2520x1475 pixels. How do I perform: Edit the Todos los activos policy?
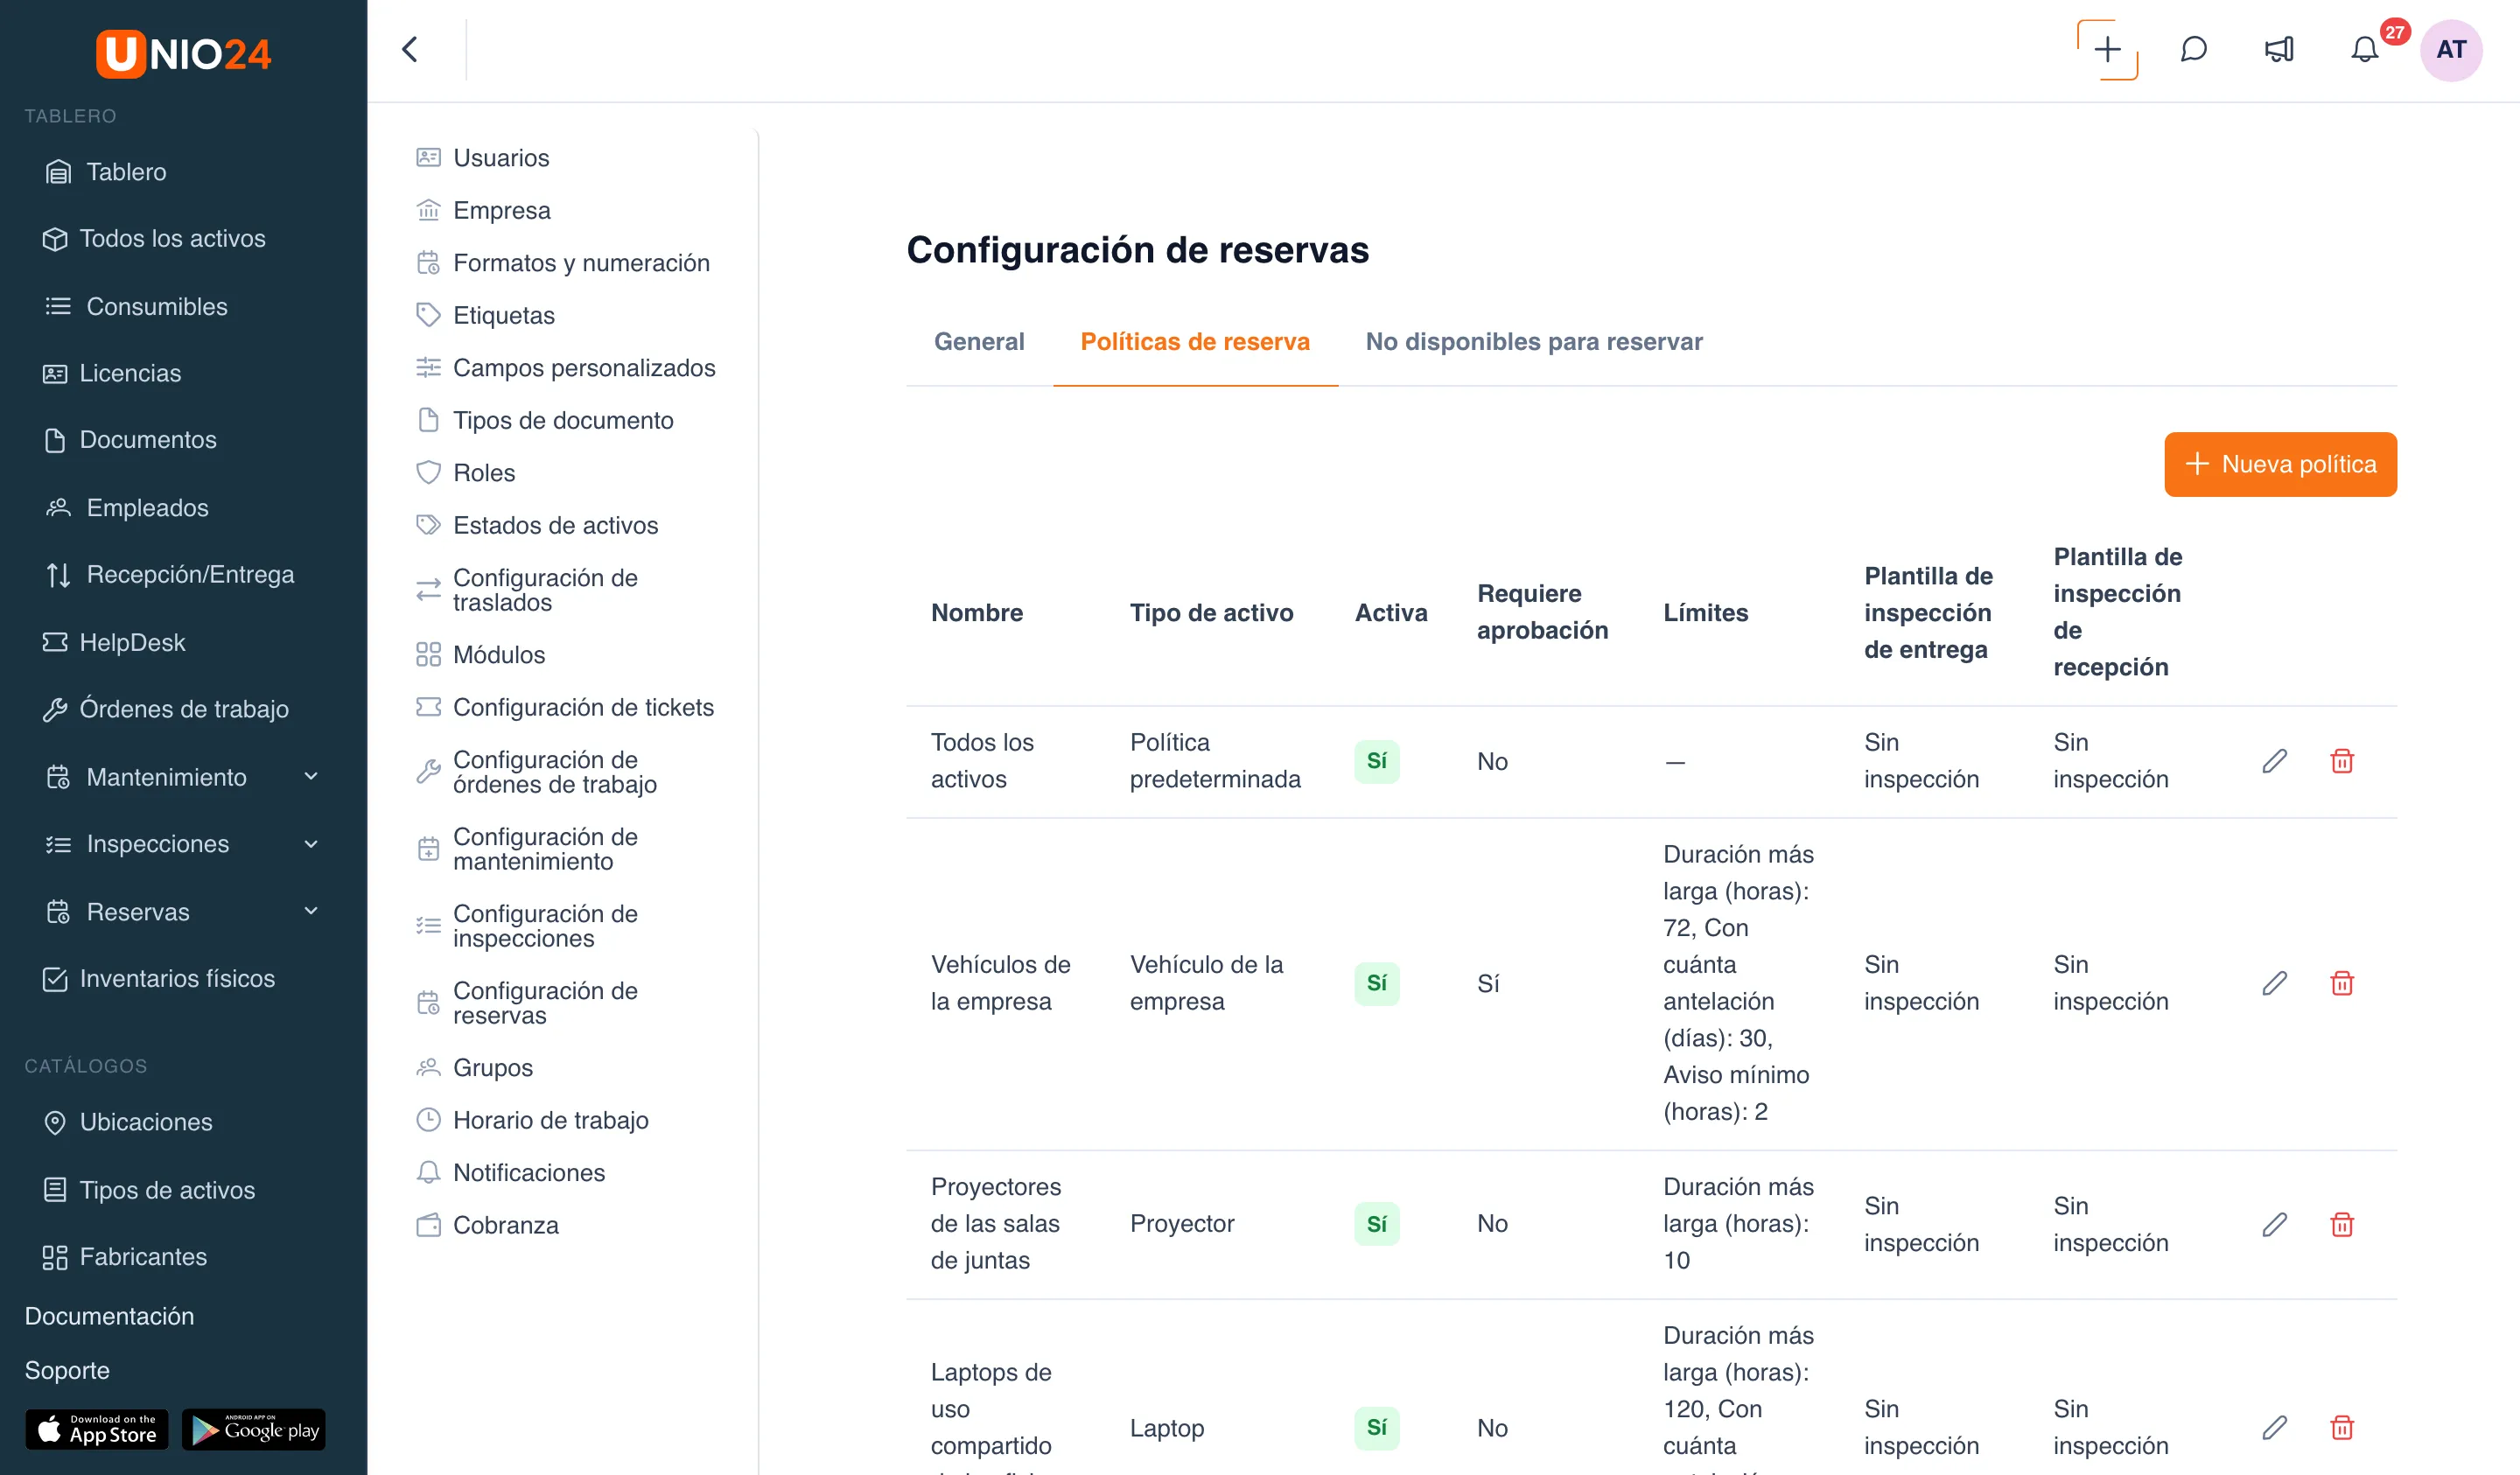click(x=2274, y=761)
